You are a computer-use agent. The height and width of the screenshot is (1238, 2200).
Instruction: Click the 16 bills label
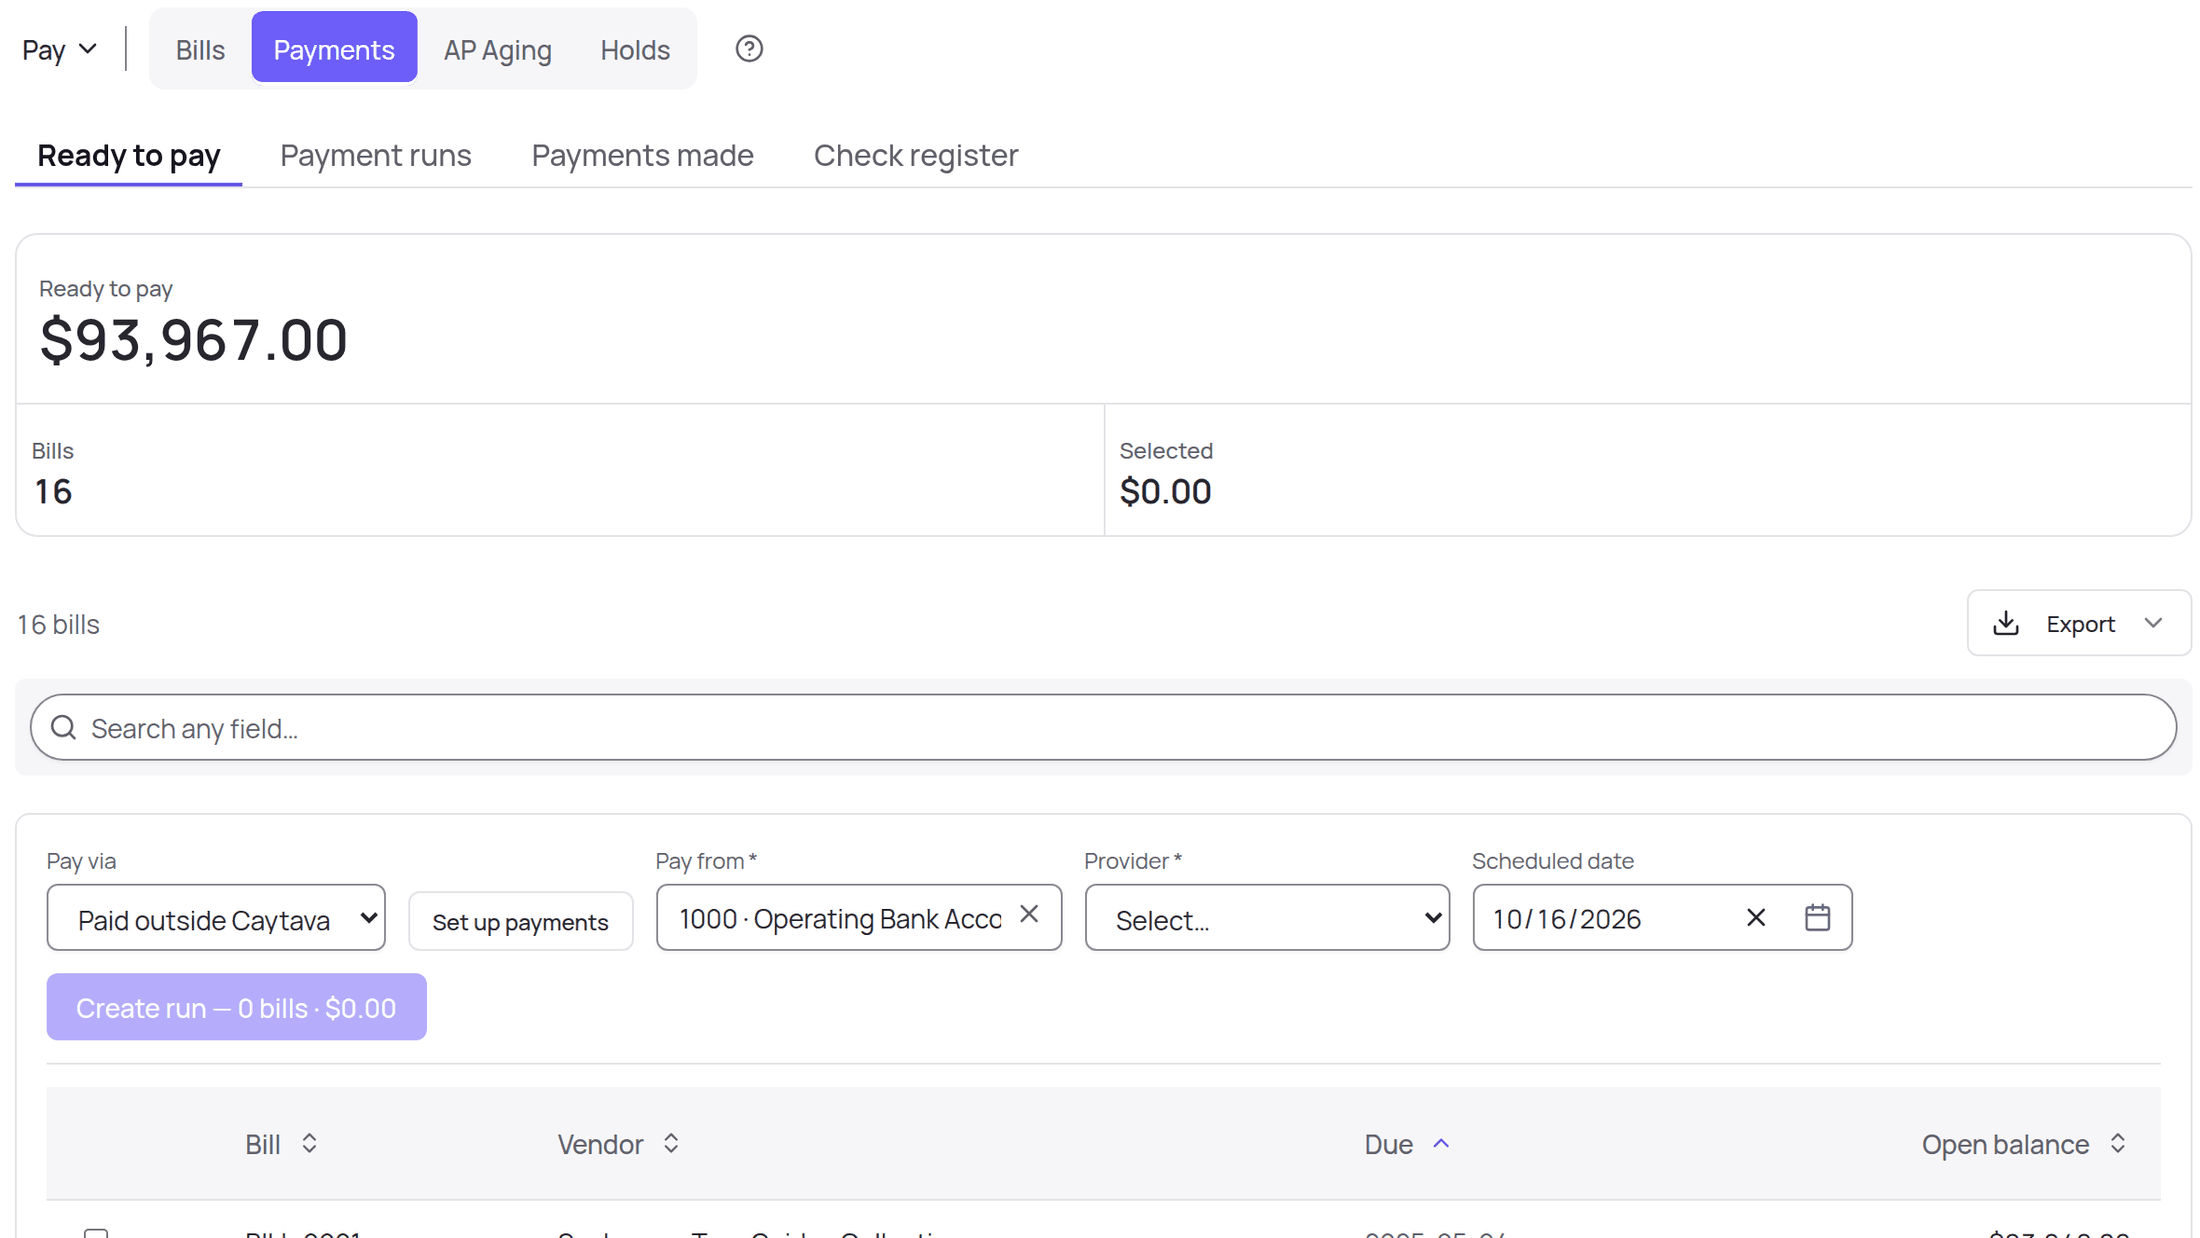click(x=59, y=623)
